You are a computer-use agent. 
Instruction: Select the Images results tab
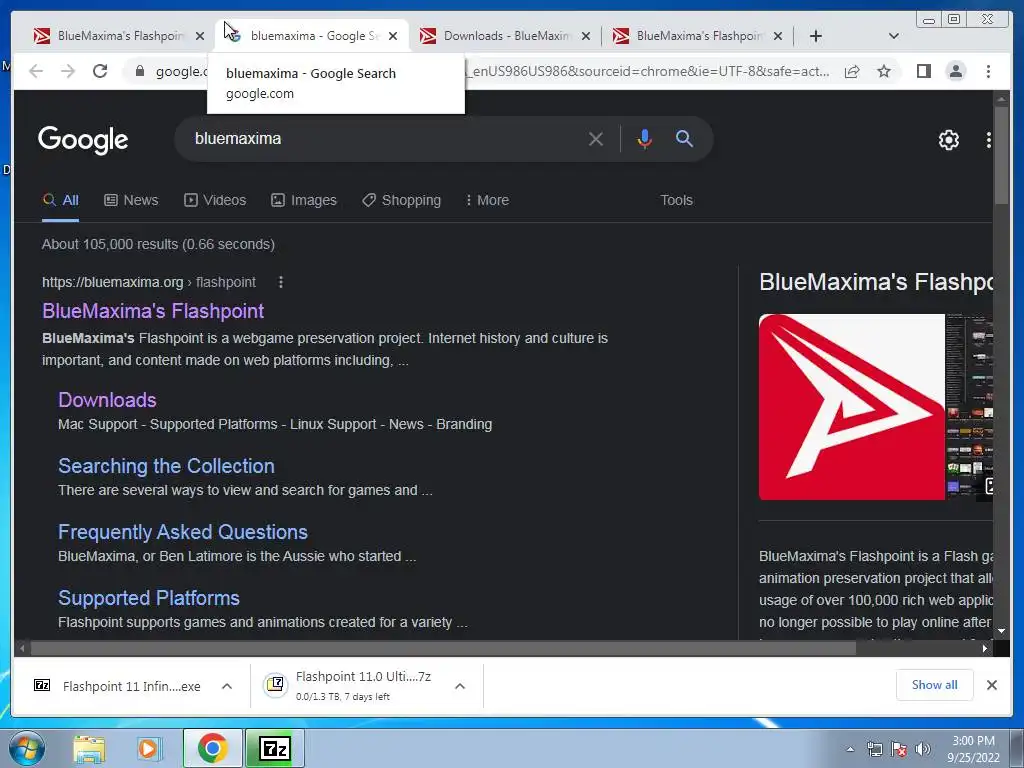pyautogui.click(x=304, y=200)
